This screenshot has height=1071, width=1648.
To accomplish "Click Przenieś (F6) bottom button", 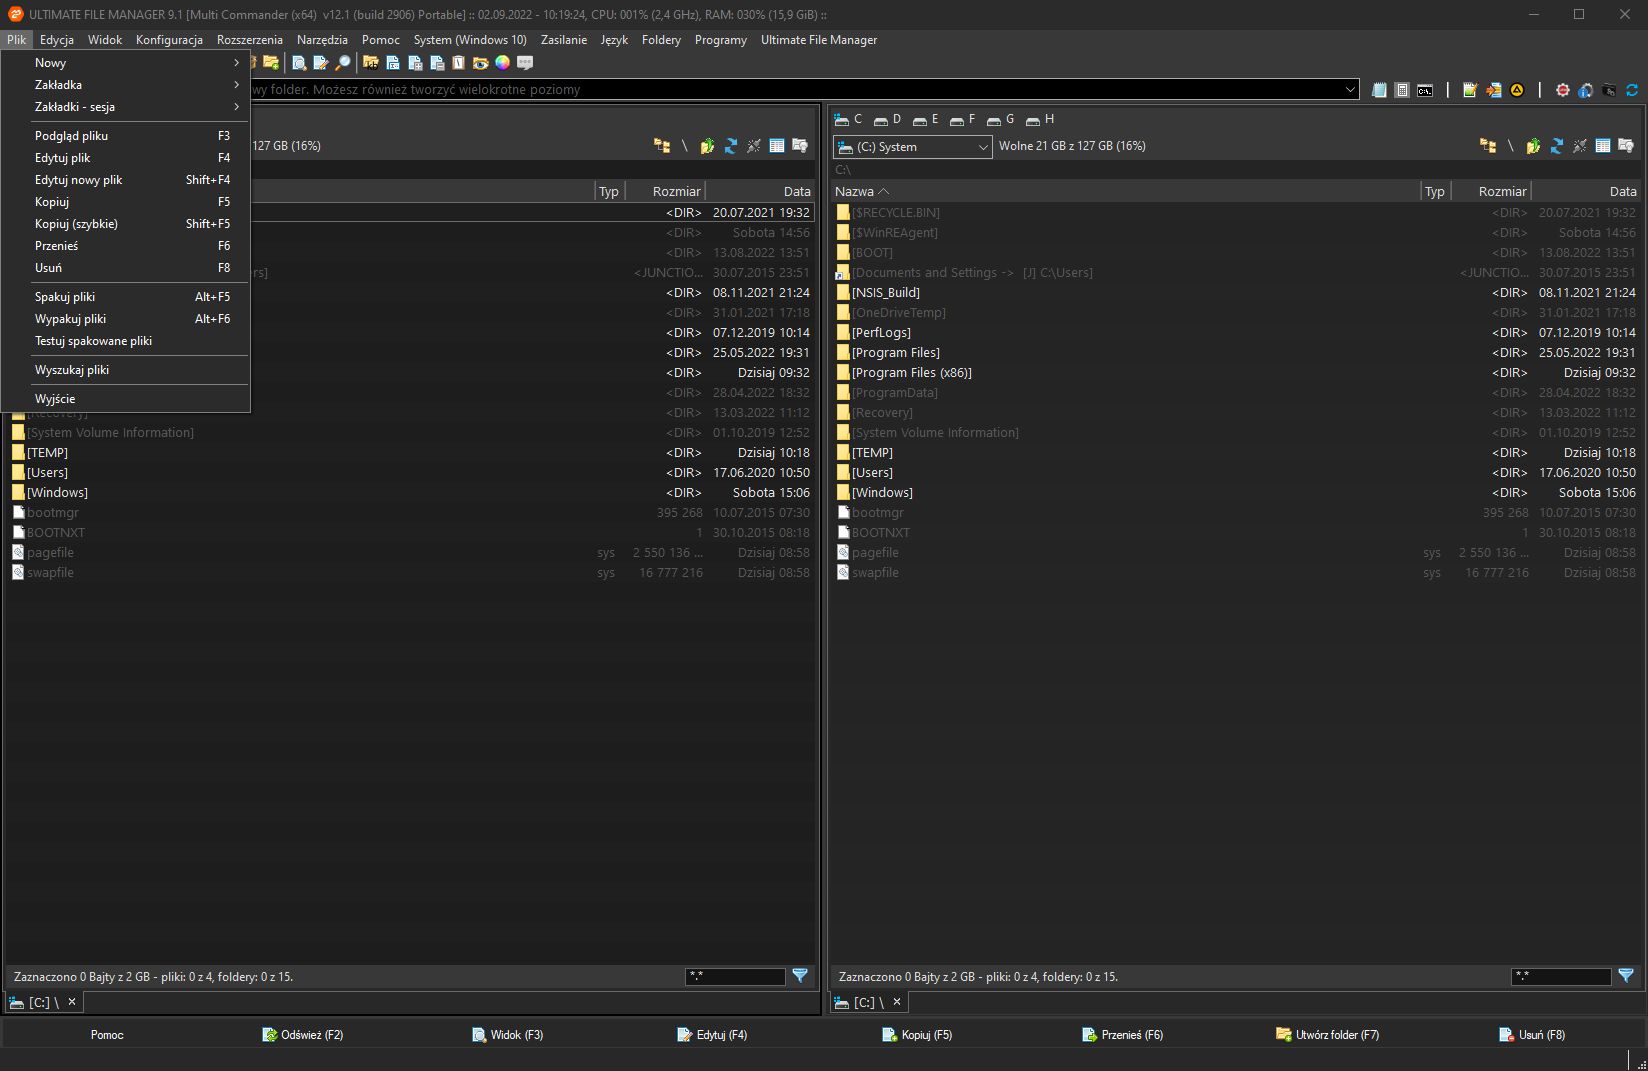I will pyautogui.click(x=1123, y=1034).
